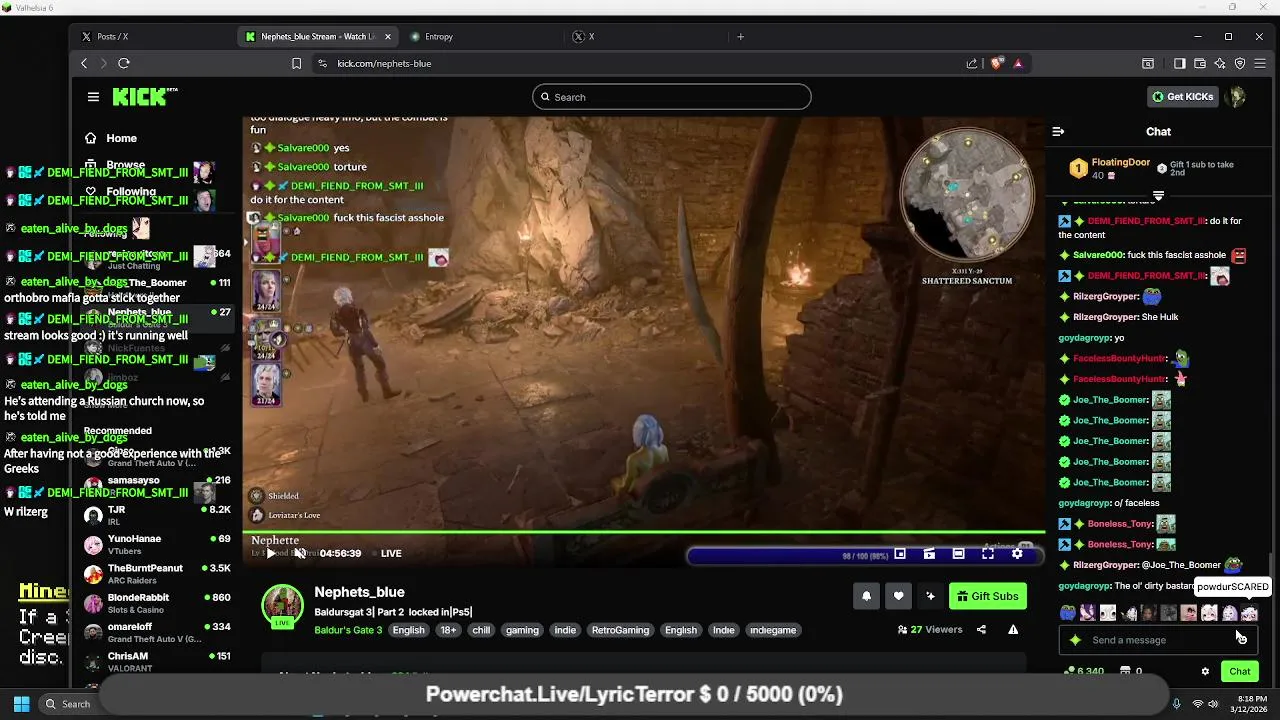This screenshot has width=1280, height=720.
Task: Toggle theater mode in the player
Action: (x=958, y=553)
